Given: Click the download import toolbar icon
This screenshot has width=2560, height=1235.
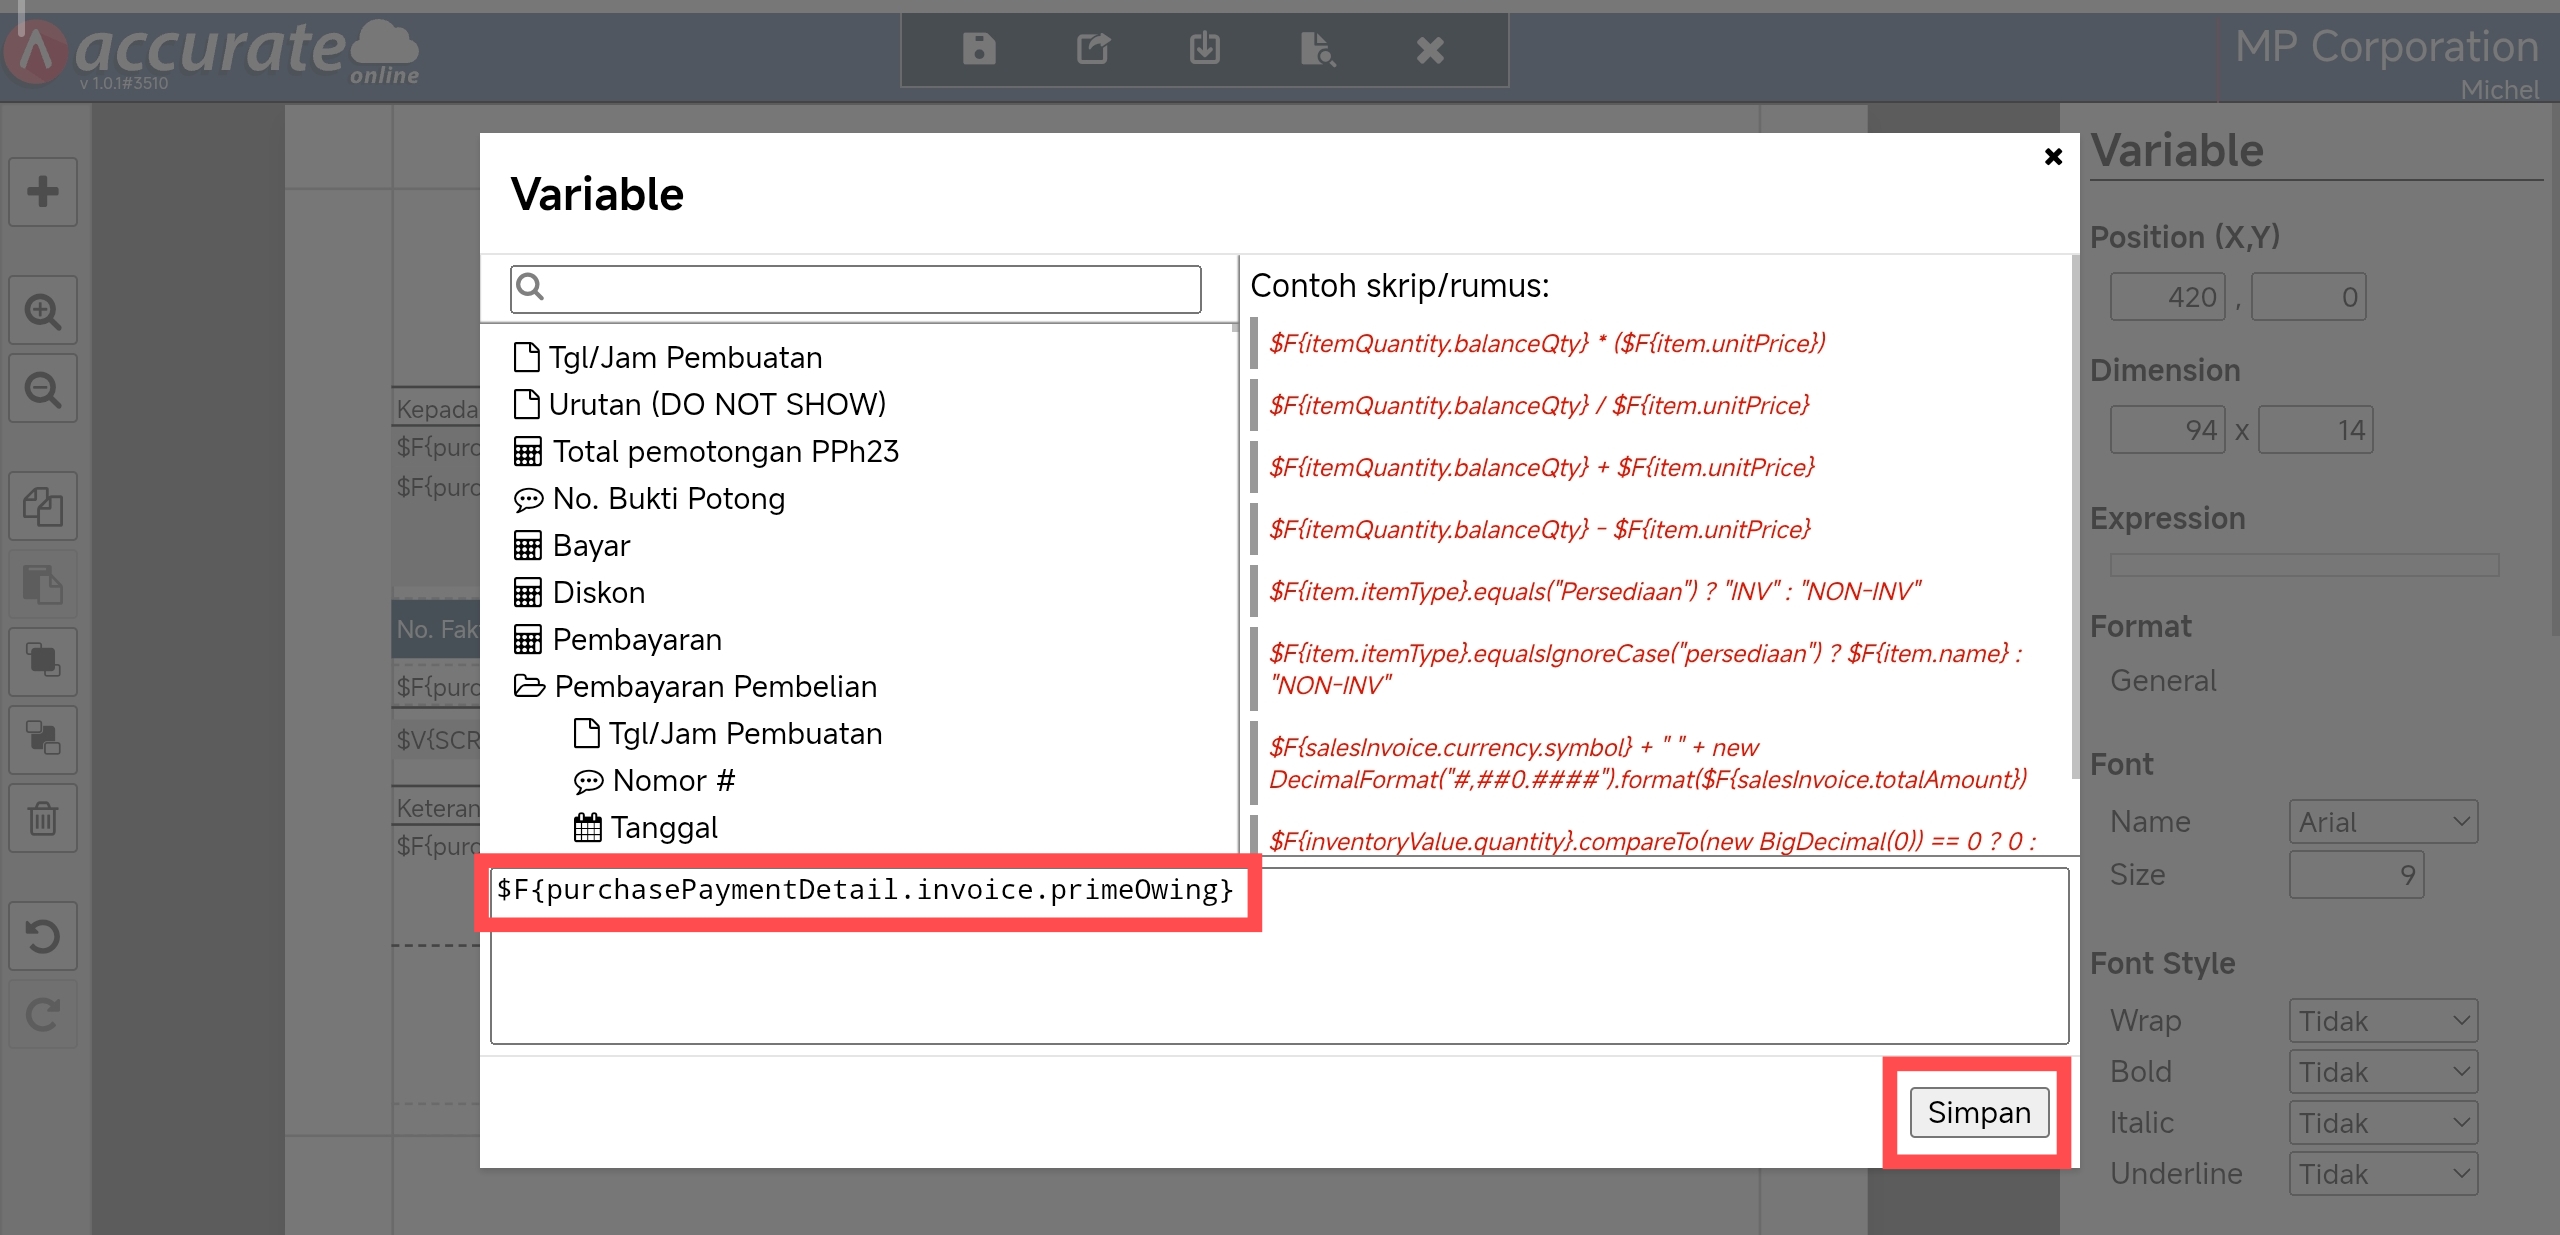Looking at the screenshot, I should [1204, 48].
